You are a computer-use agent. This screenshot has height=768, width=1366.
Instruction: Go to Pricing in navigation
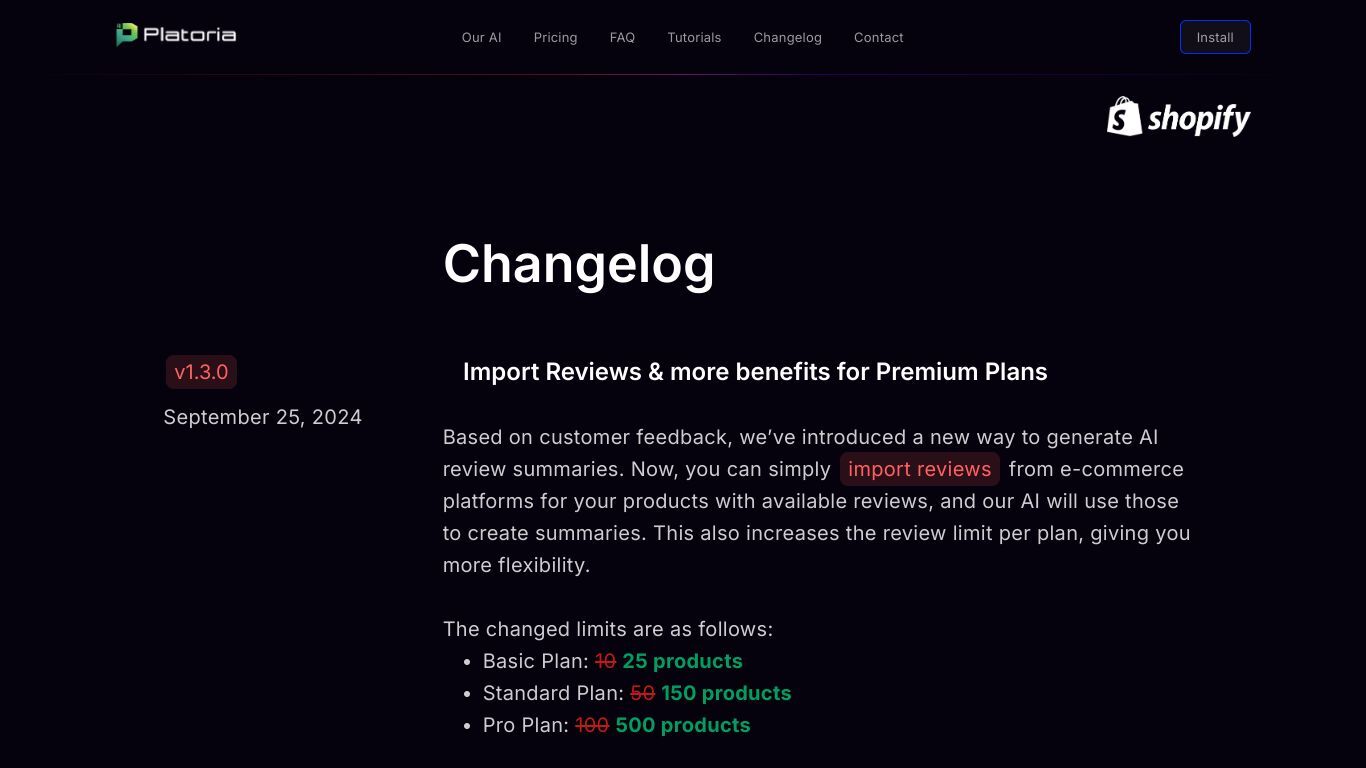pos(555,37)
